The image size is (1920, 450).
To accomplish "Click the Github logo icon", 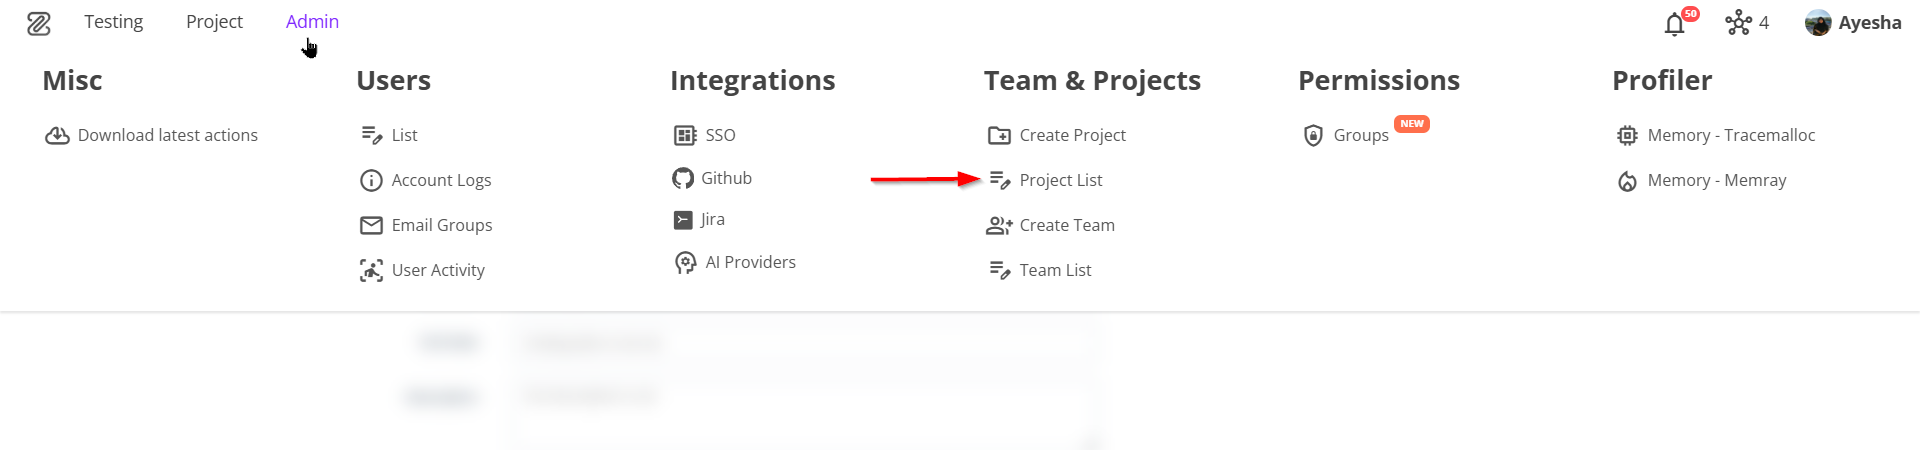I will click(683, 179).
